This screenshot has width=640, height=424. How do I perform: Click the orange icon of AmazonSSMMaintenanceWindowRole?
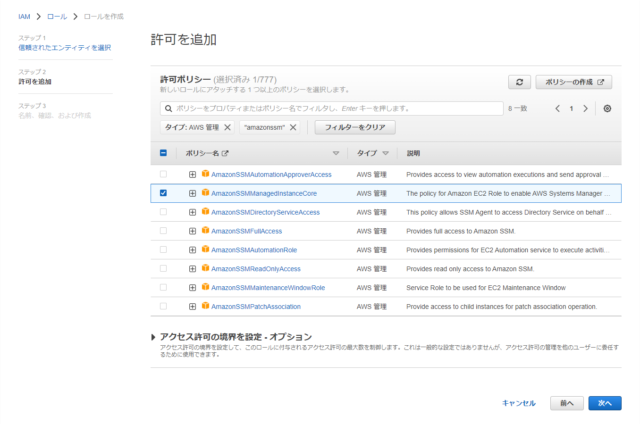pyautogui.click(x=205, y=287)
